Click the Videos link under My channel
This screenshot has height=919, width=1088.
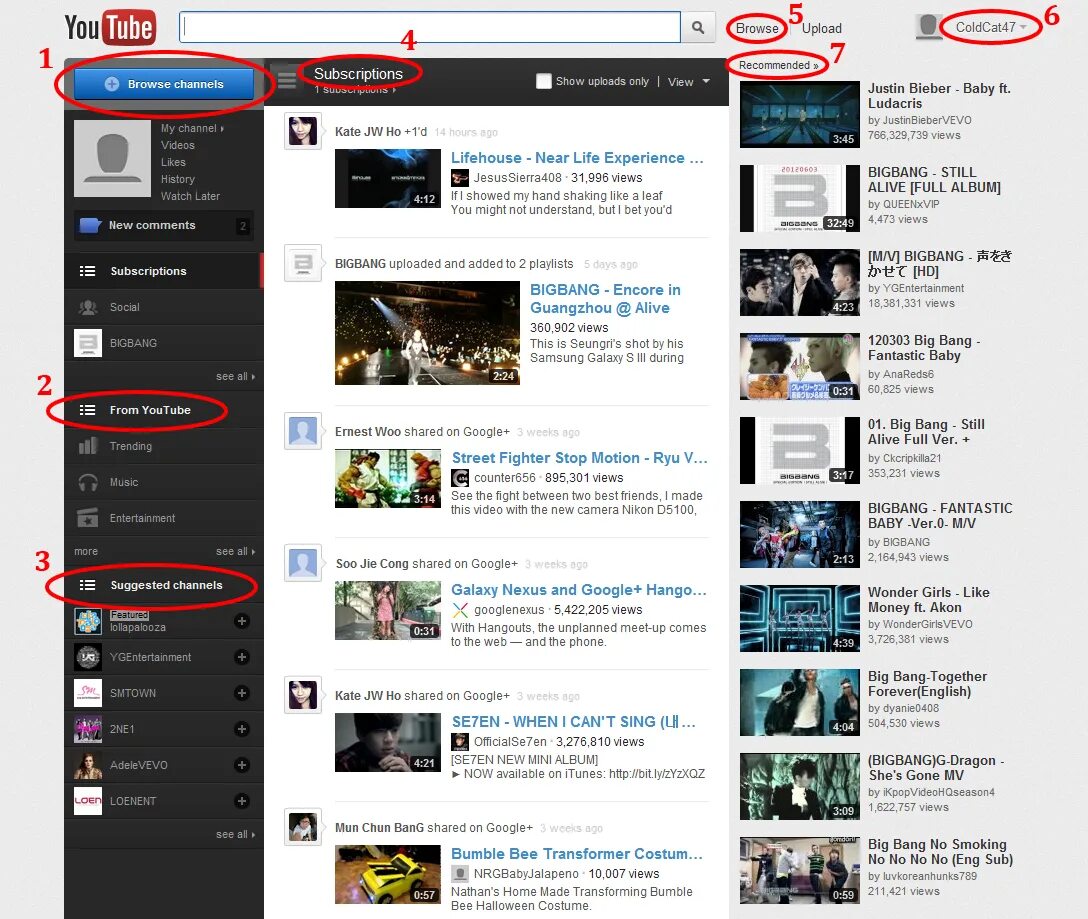click(x=178, y=145)
